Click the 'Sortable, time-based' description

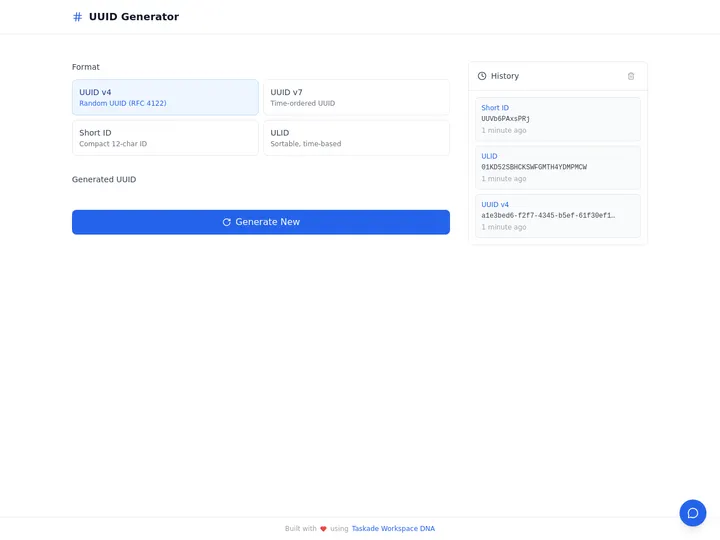(x=305, y=144)
